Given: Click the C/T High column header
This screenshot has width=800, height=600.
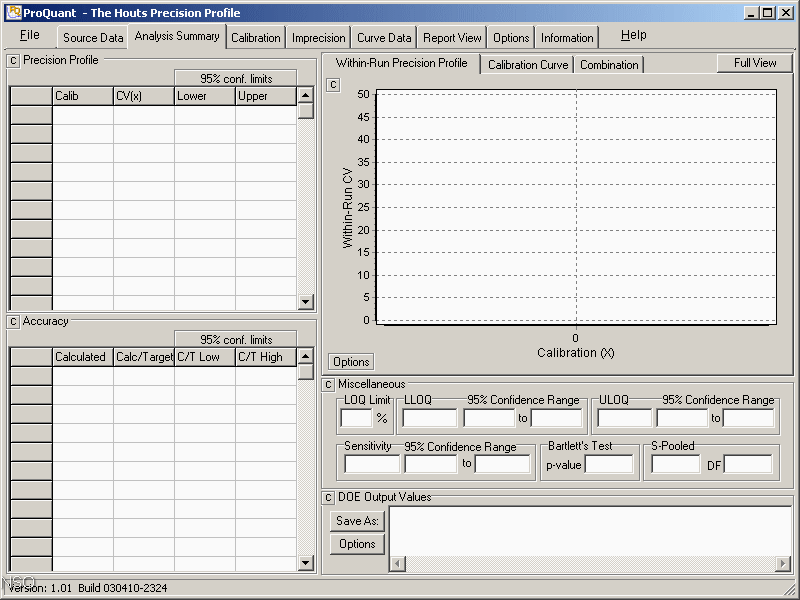Looking at the screenshot, I should point(266,357).
